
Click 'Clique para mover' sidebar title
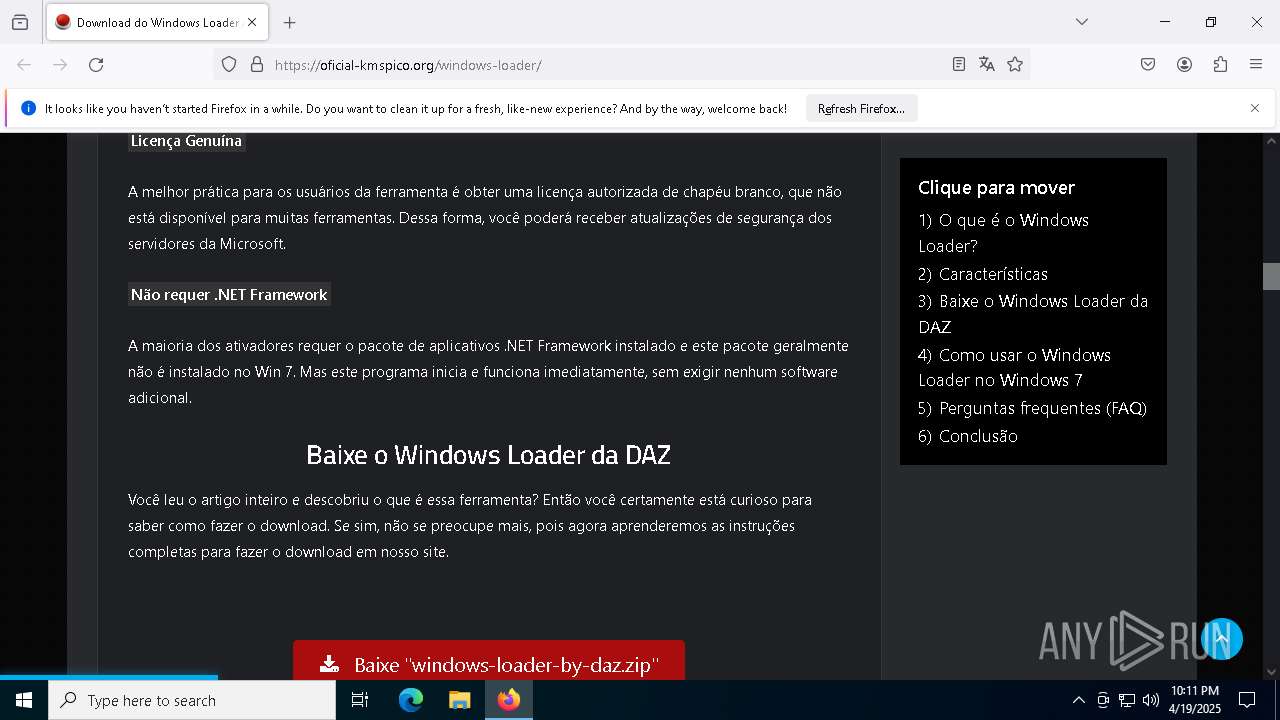tap(996, 188)
